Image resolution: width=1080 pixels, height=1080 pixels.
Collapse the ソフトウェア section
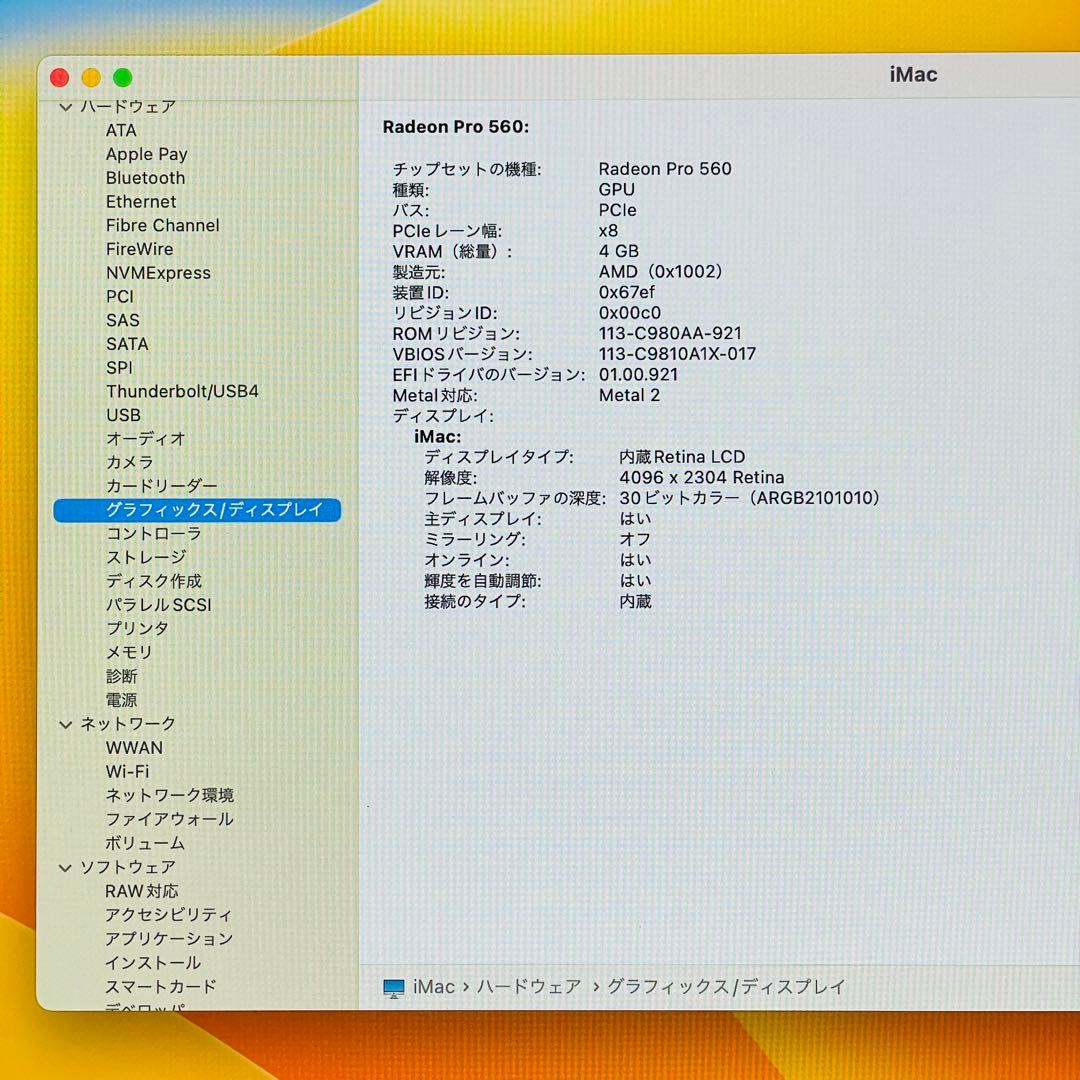[x=65, y=867]
